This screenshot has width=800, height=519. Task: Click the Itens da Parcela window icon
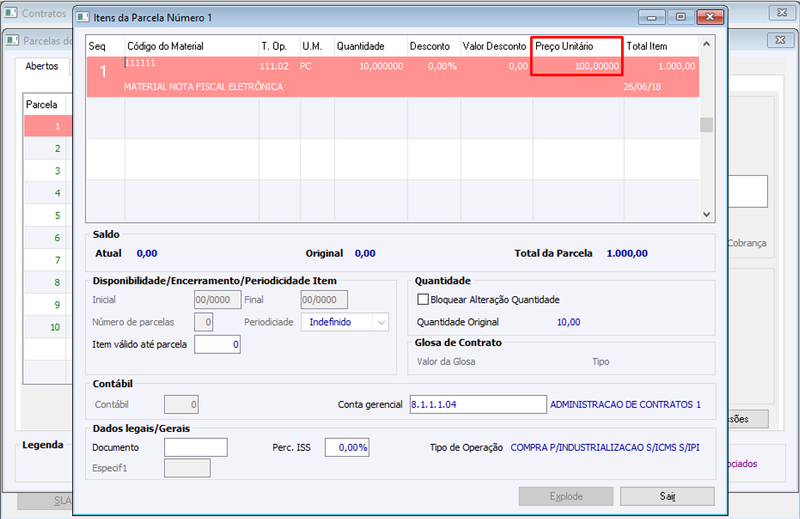click(83, 17)
